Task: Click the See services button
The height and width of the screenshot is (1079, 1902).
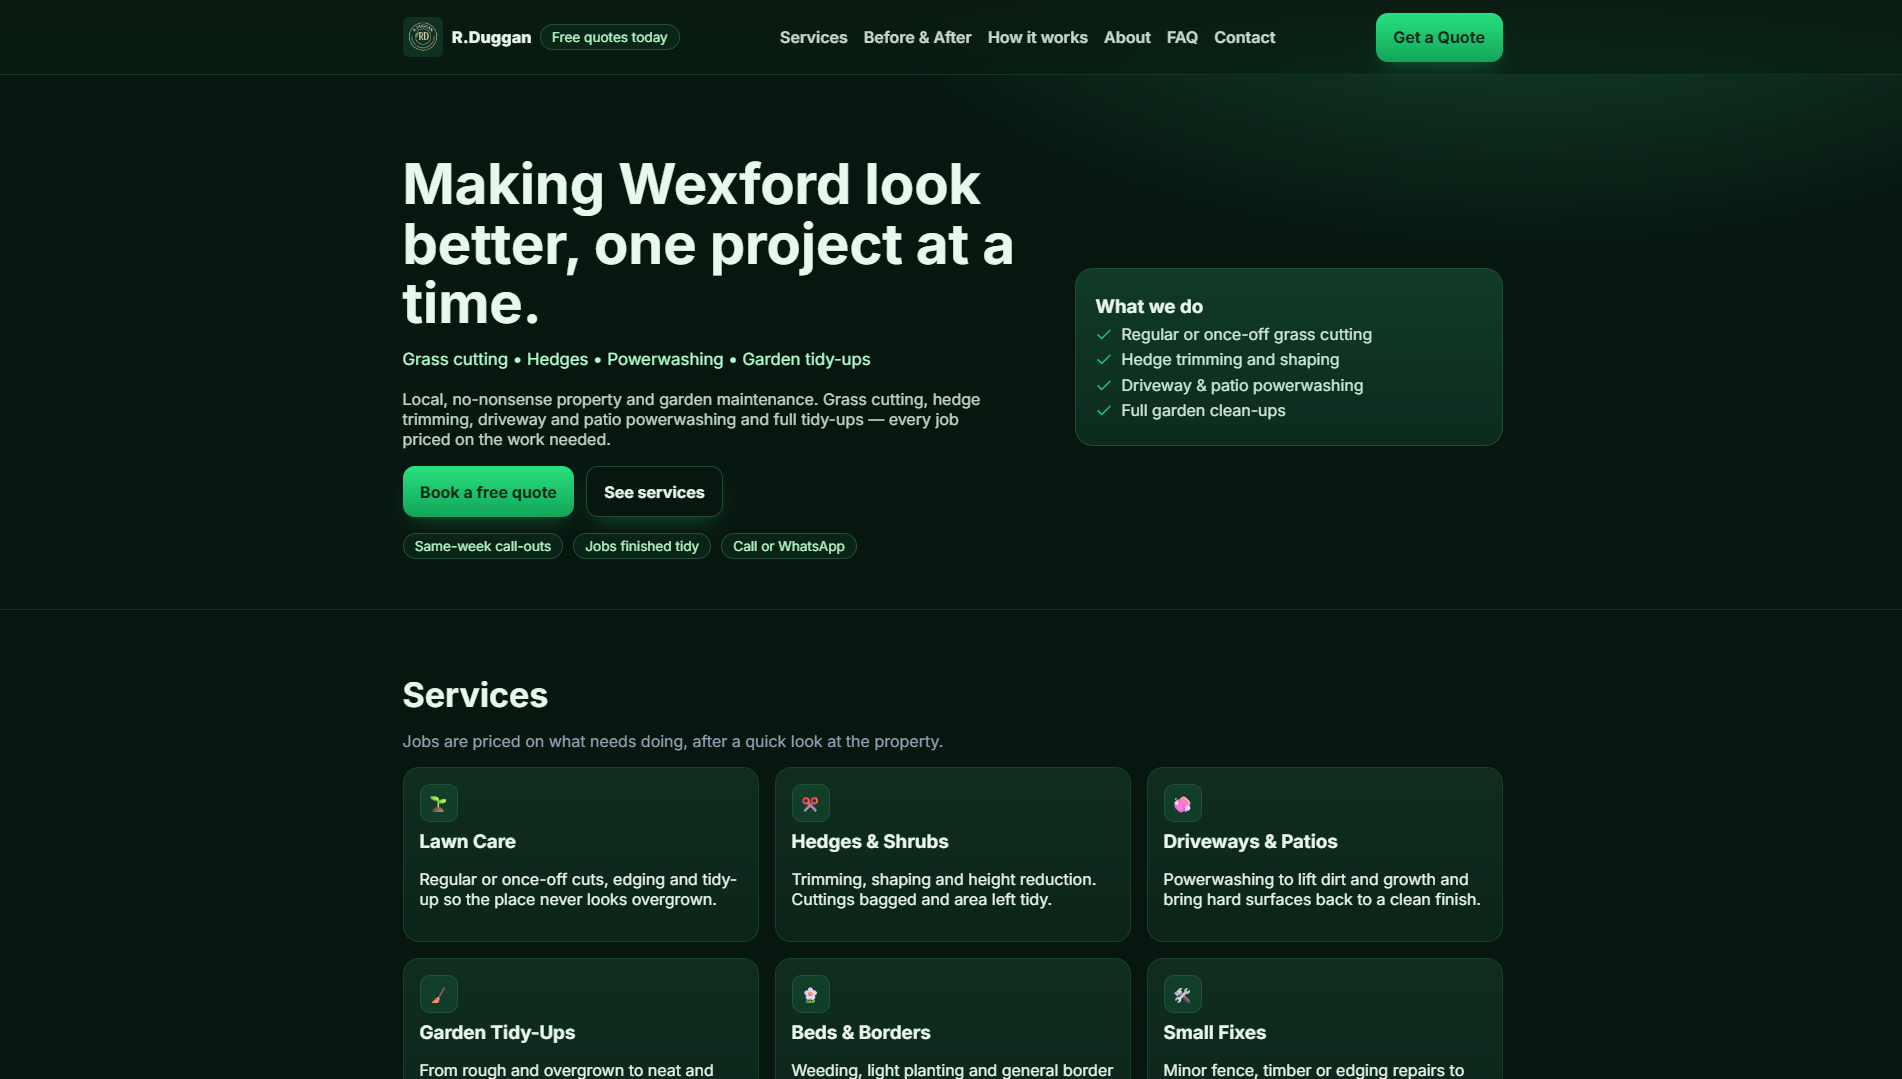Action: [654, 491]
